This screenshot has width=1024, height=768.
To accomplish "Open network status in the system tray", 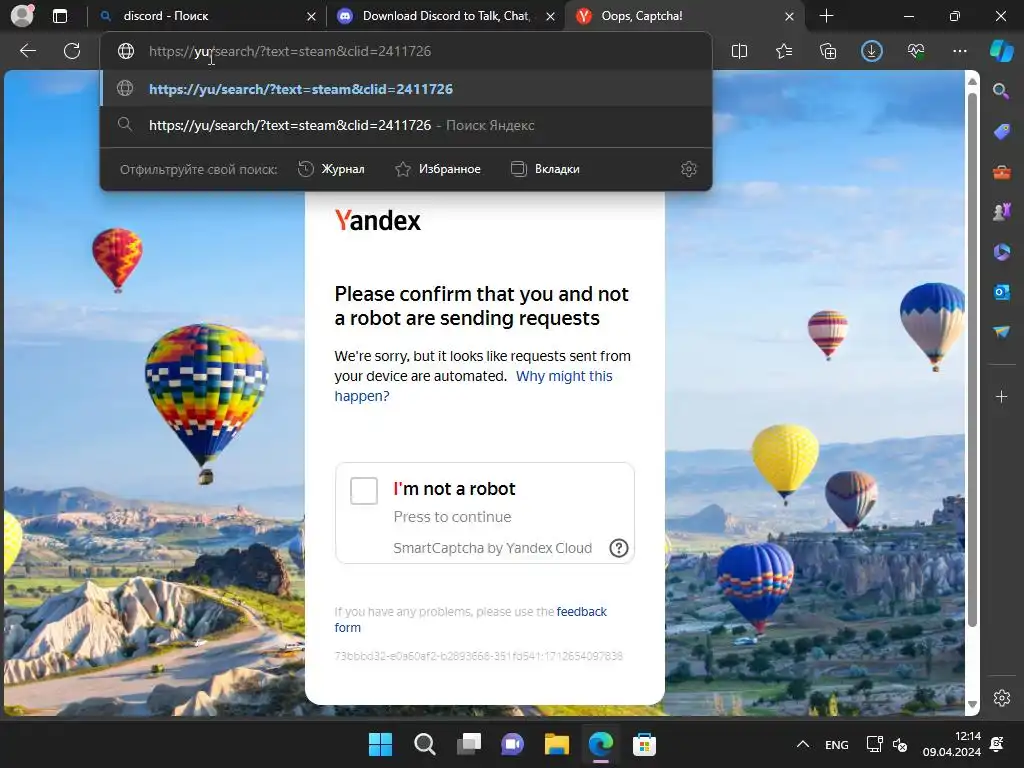I will point(874,744).
